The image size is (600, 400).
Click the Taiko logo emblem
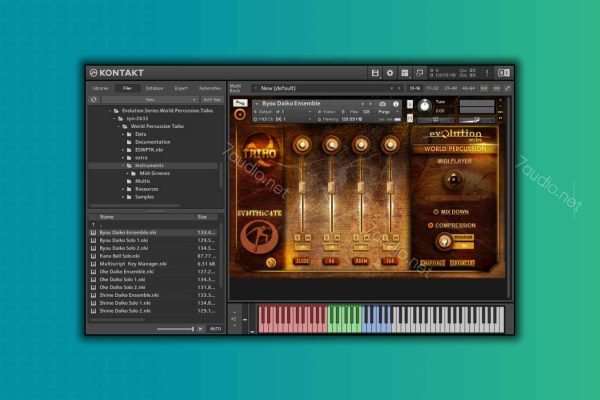[260, 150]
